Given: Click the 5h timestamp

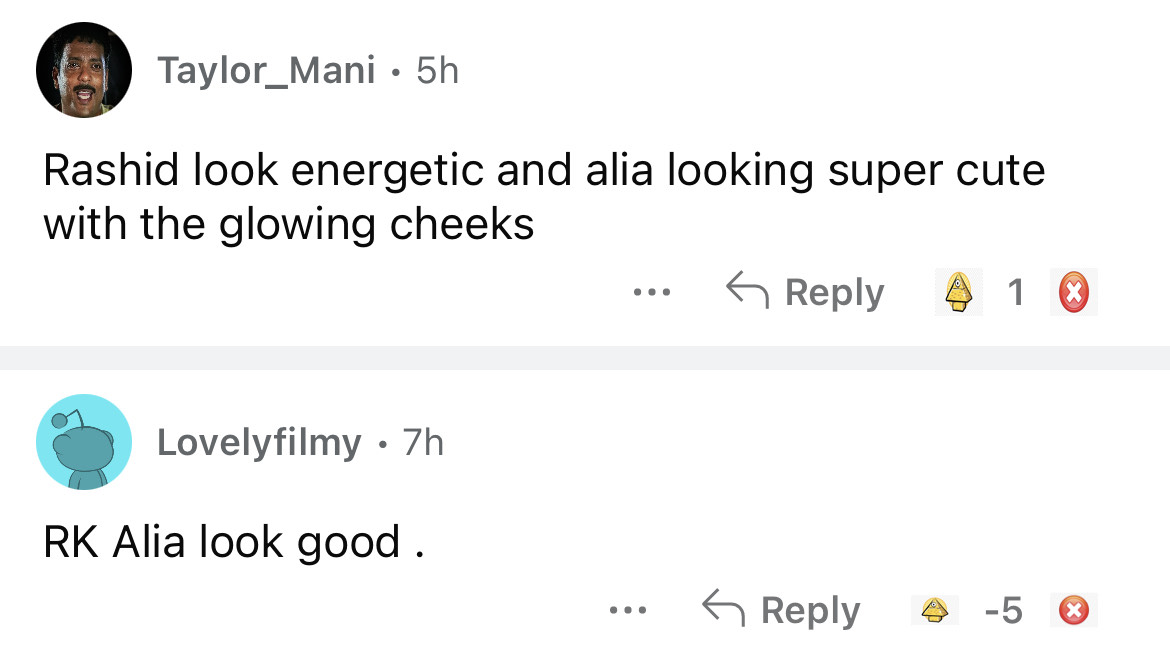Looking at the screenshot, I should pos(437,70).
